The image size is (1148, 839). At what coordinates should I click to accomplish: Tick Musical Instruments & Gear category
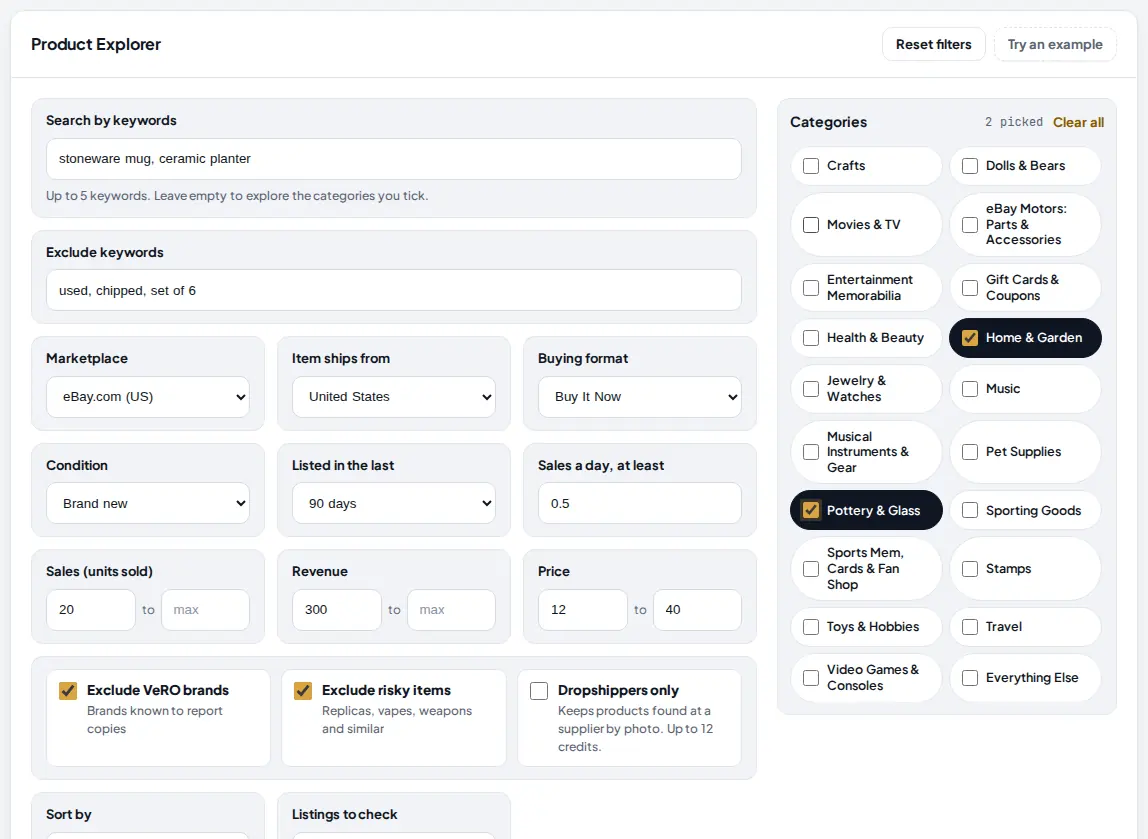pyautogui.click(x=811, y=452)
